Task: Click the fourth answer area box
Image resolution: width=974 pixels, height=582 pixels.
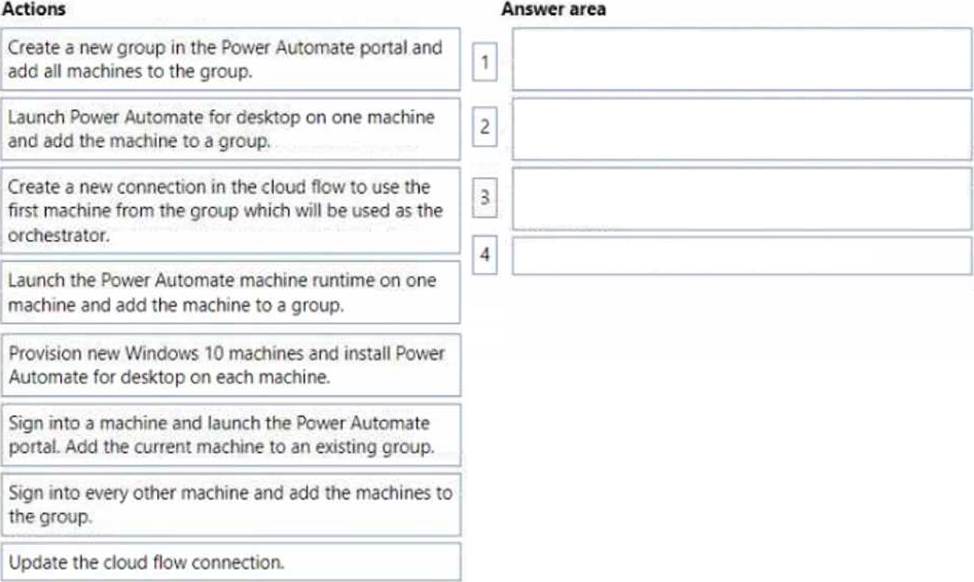Action: tap(742, 255)
